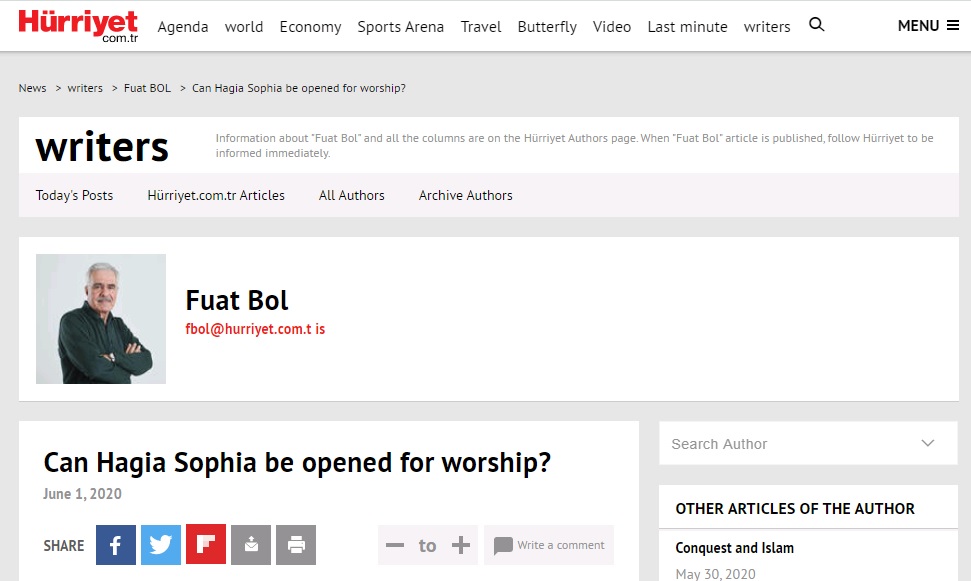Open the world section

tap(244, 27)
